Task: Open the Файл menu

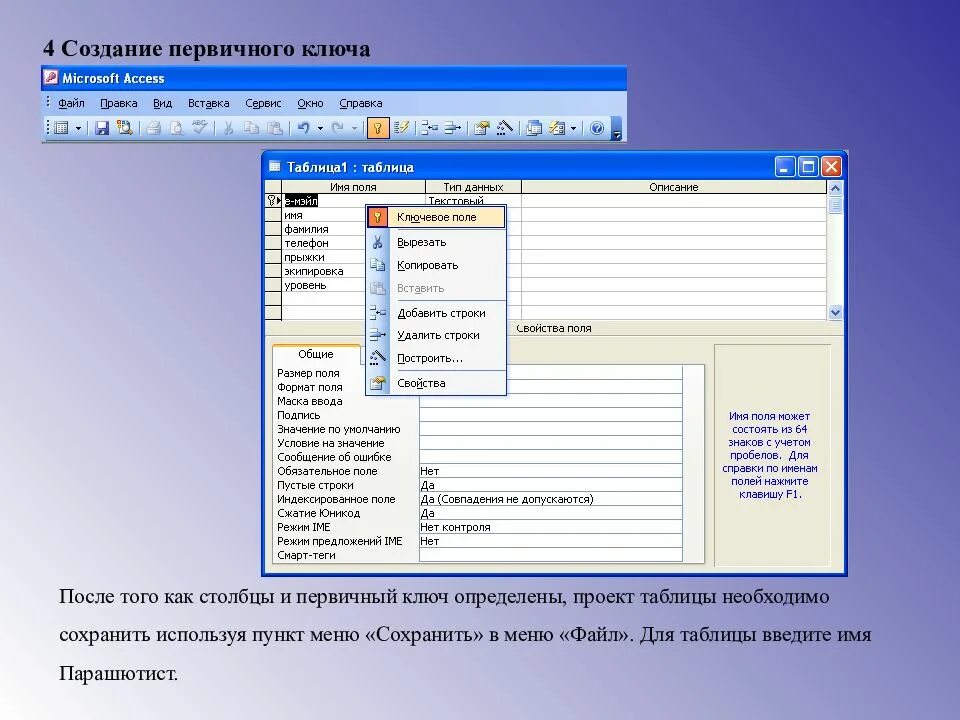Action: click(71, 103)
